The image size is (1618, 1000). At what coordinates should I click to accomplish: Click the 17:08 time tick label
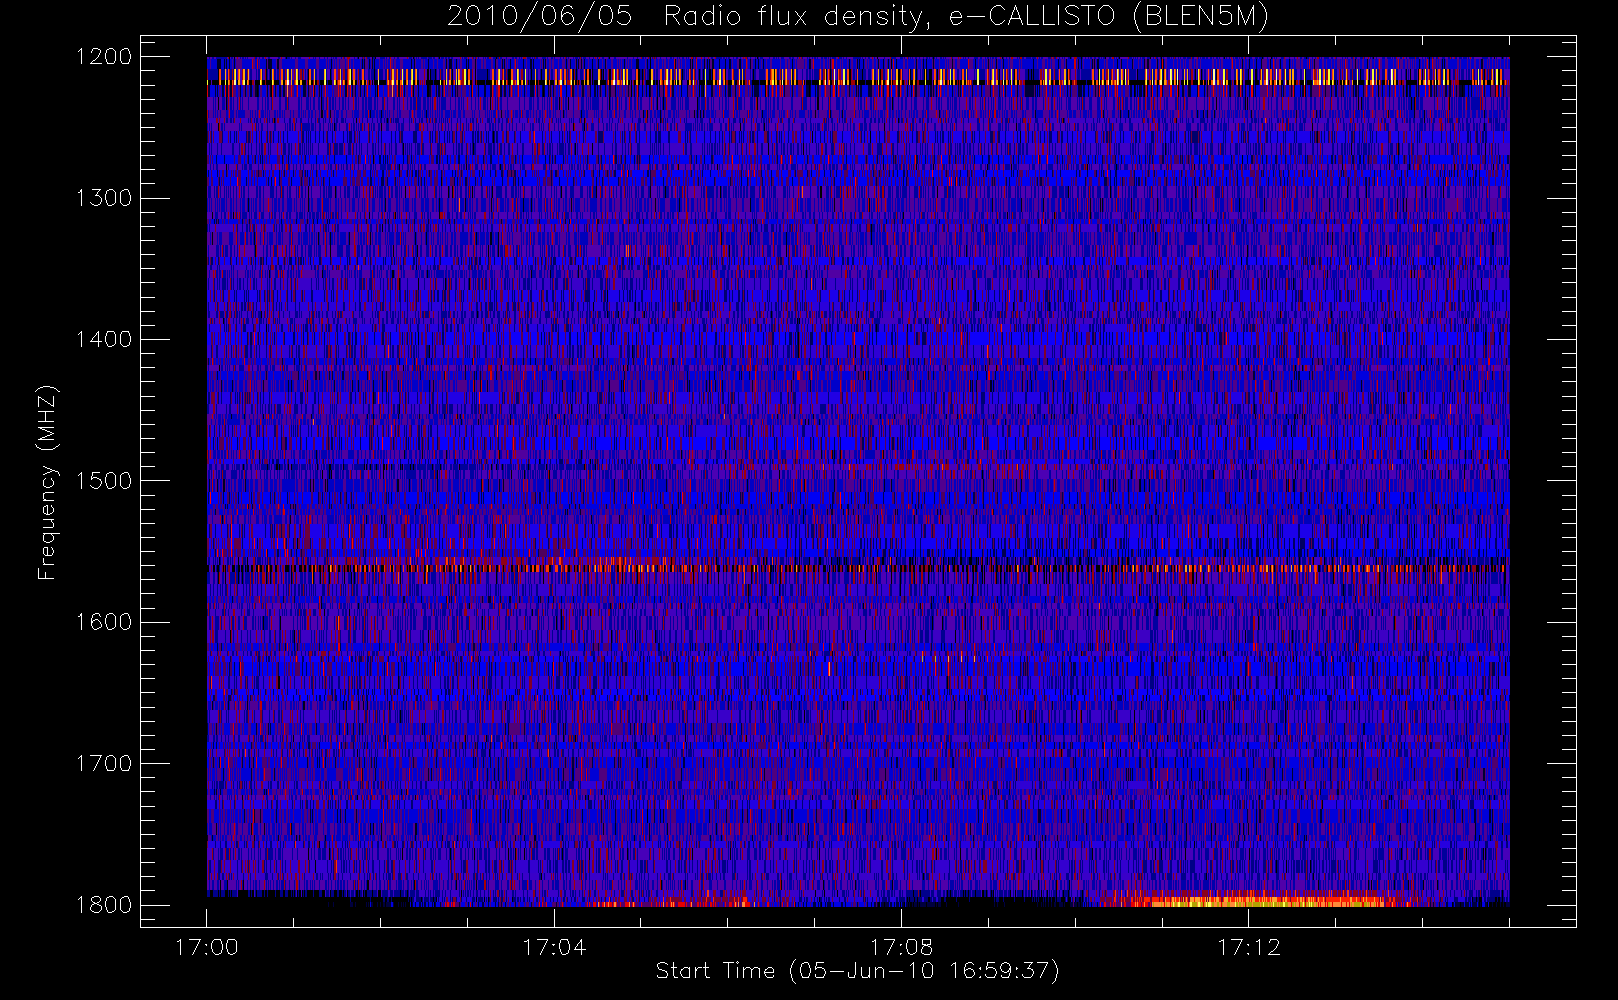(x=901, y=947)
